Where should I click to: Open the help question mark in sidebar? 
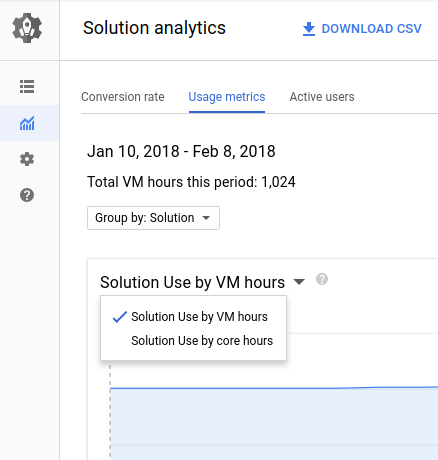pos(27,195)
